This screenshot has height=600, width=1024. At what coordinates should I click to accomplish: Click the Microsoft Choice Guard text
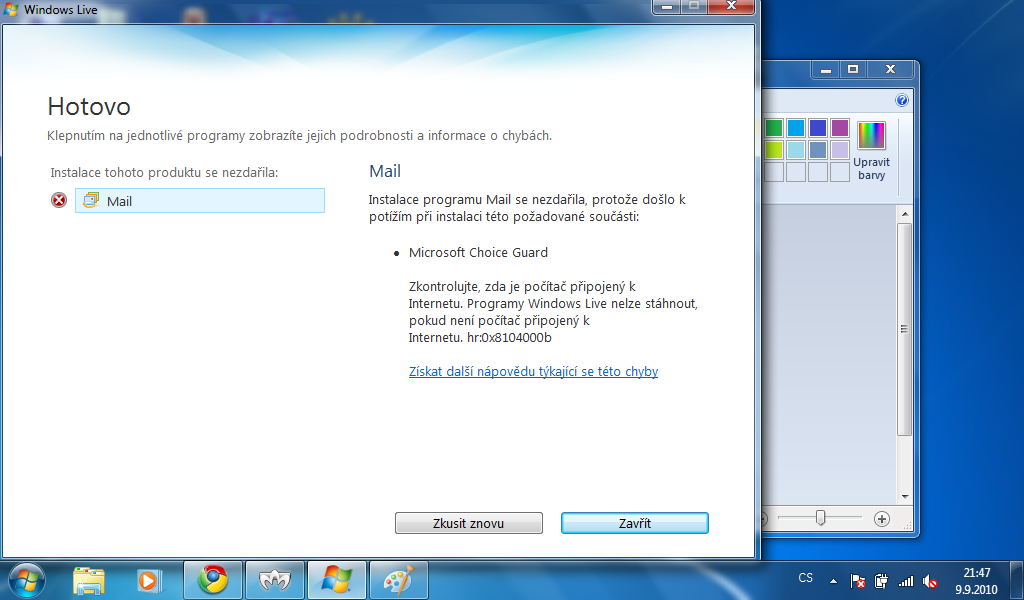tap(478, 253)
